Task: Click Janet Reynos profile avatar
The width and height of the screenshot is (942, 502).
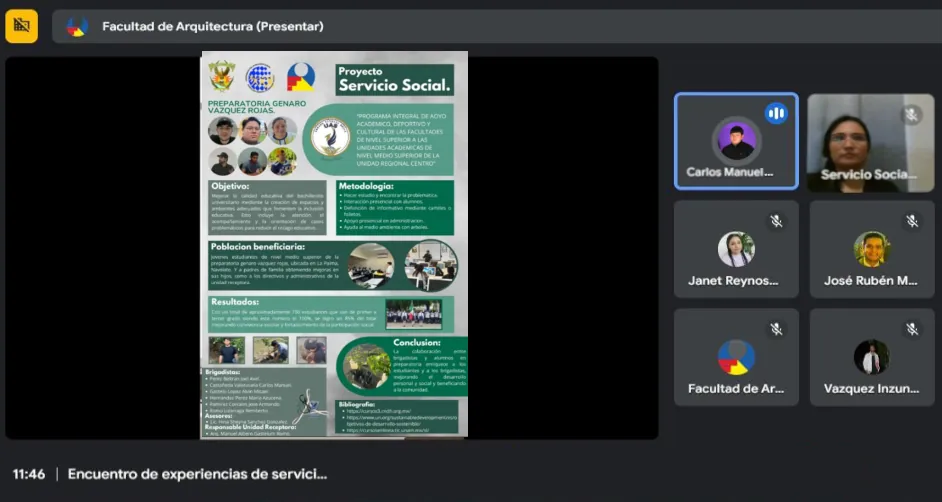Action: coord(736,249)
